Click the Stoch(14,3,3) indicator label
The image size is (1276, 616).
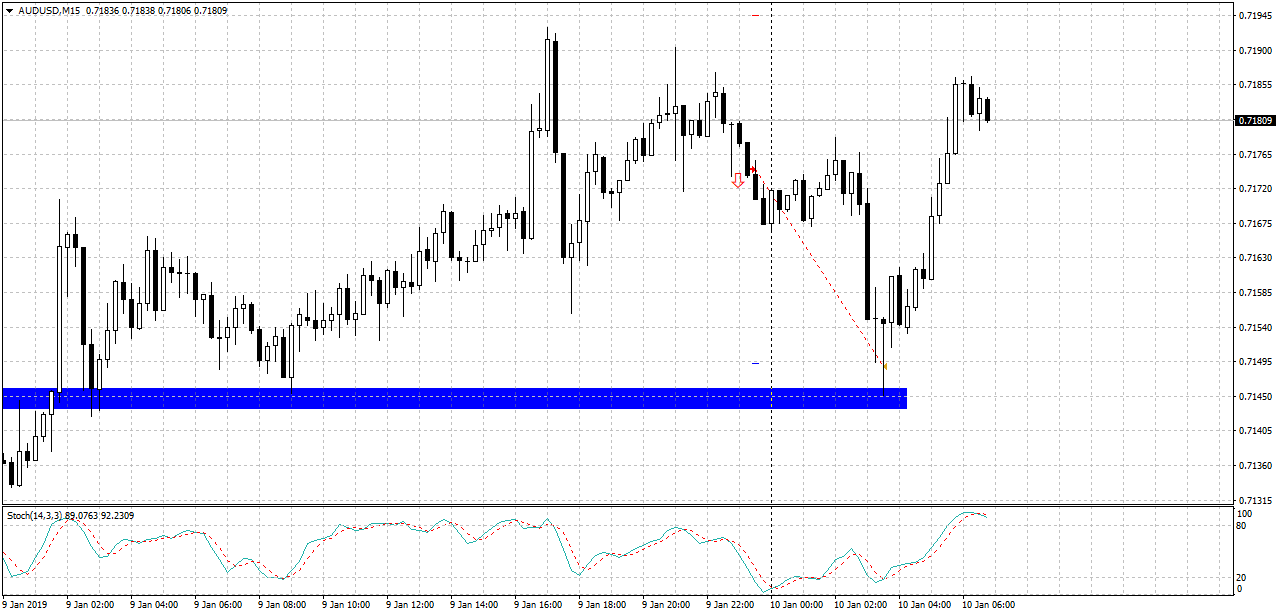point(35,515)
